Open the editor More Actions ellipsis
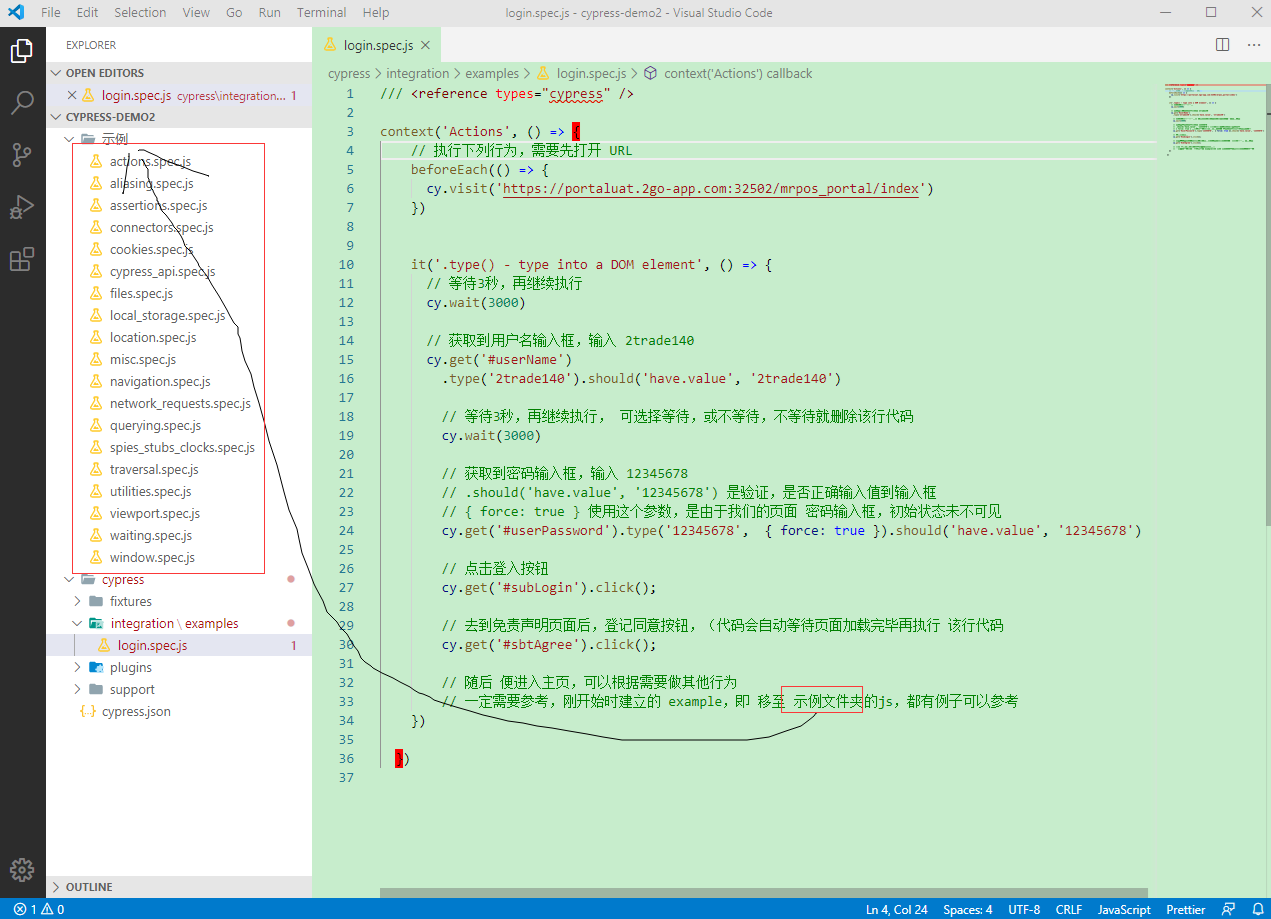Screen dimensions: 1271x919 1254,45
